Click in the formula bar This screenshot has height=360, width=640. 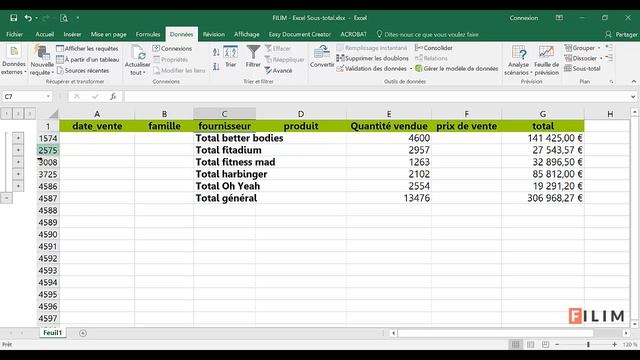click(x=376, y=96)
